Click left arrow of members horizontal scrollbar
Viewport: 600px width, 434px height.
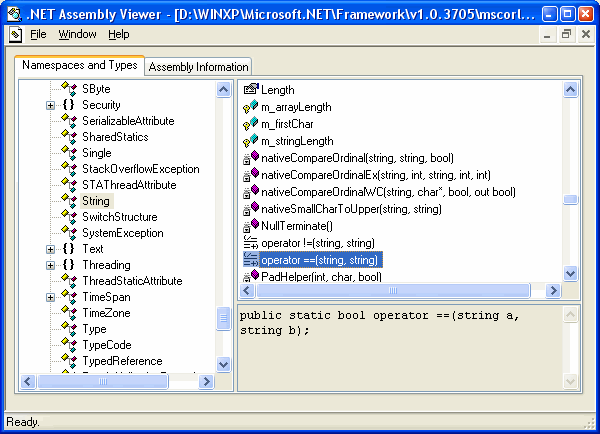coord(247,291)
